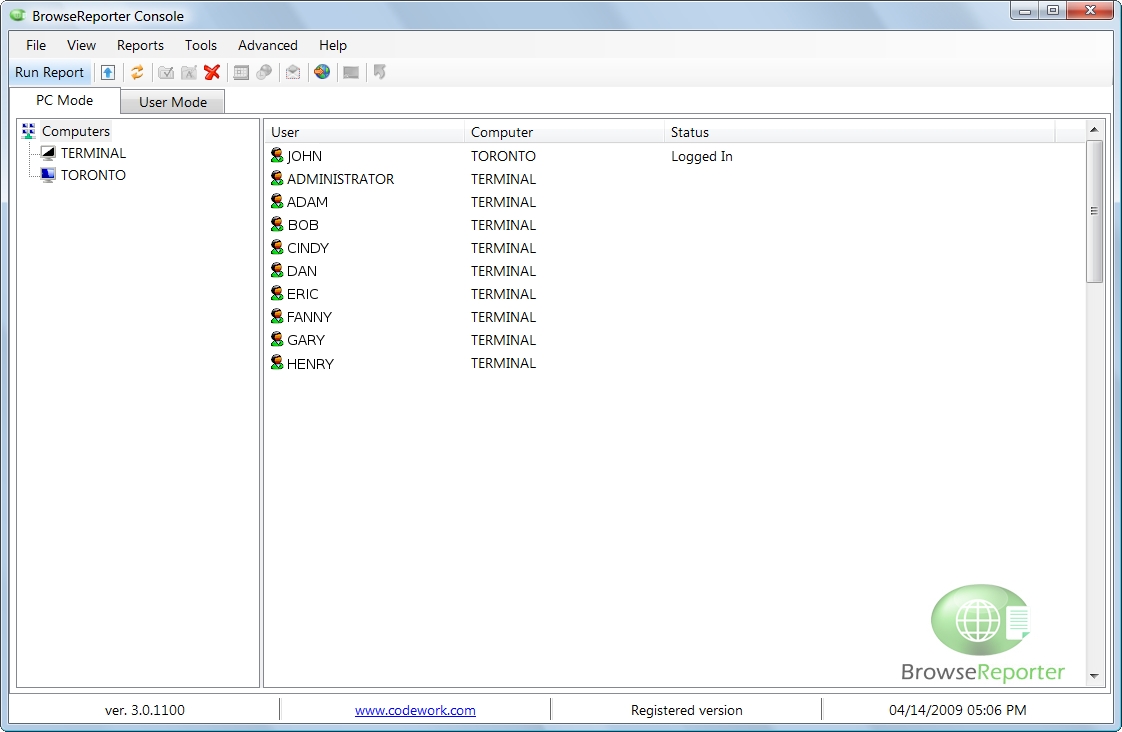The image size is (1122, 732).
Task: Click TERMINAL cell in the HENRY row
Action: pyautogui.click(x=503, y=363)
